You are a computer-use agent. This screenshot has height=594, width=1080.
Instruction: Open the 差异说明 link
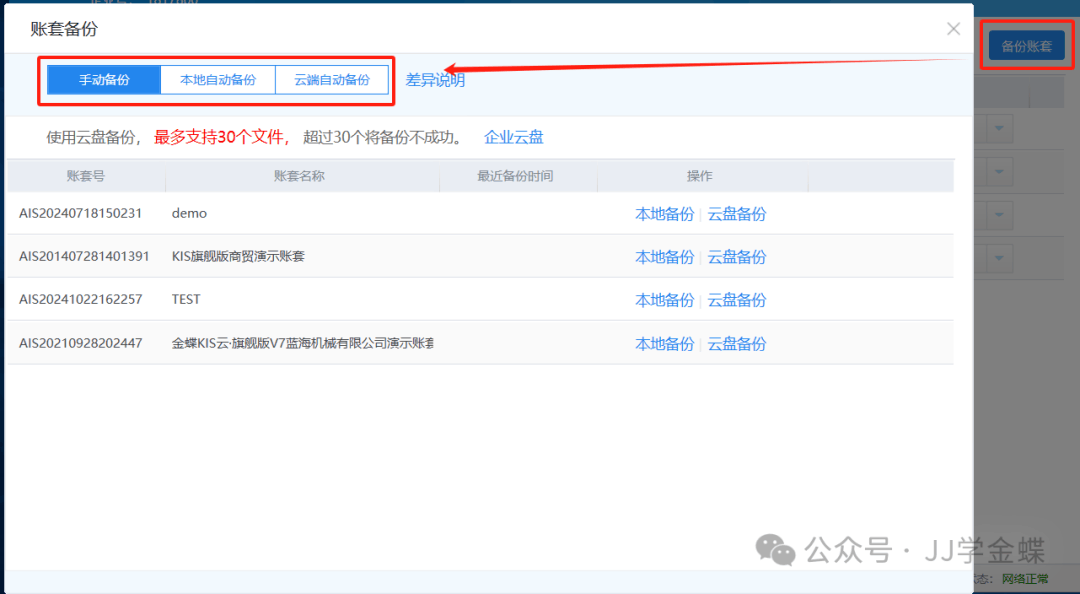pos(435,80)
